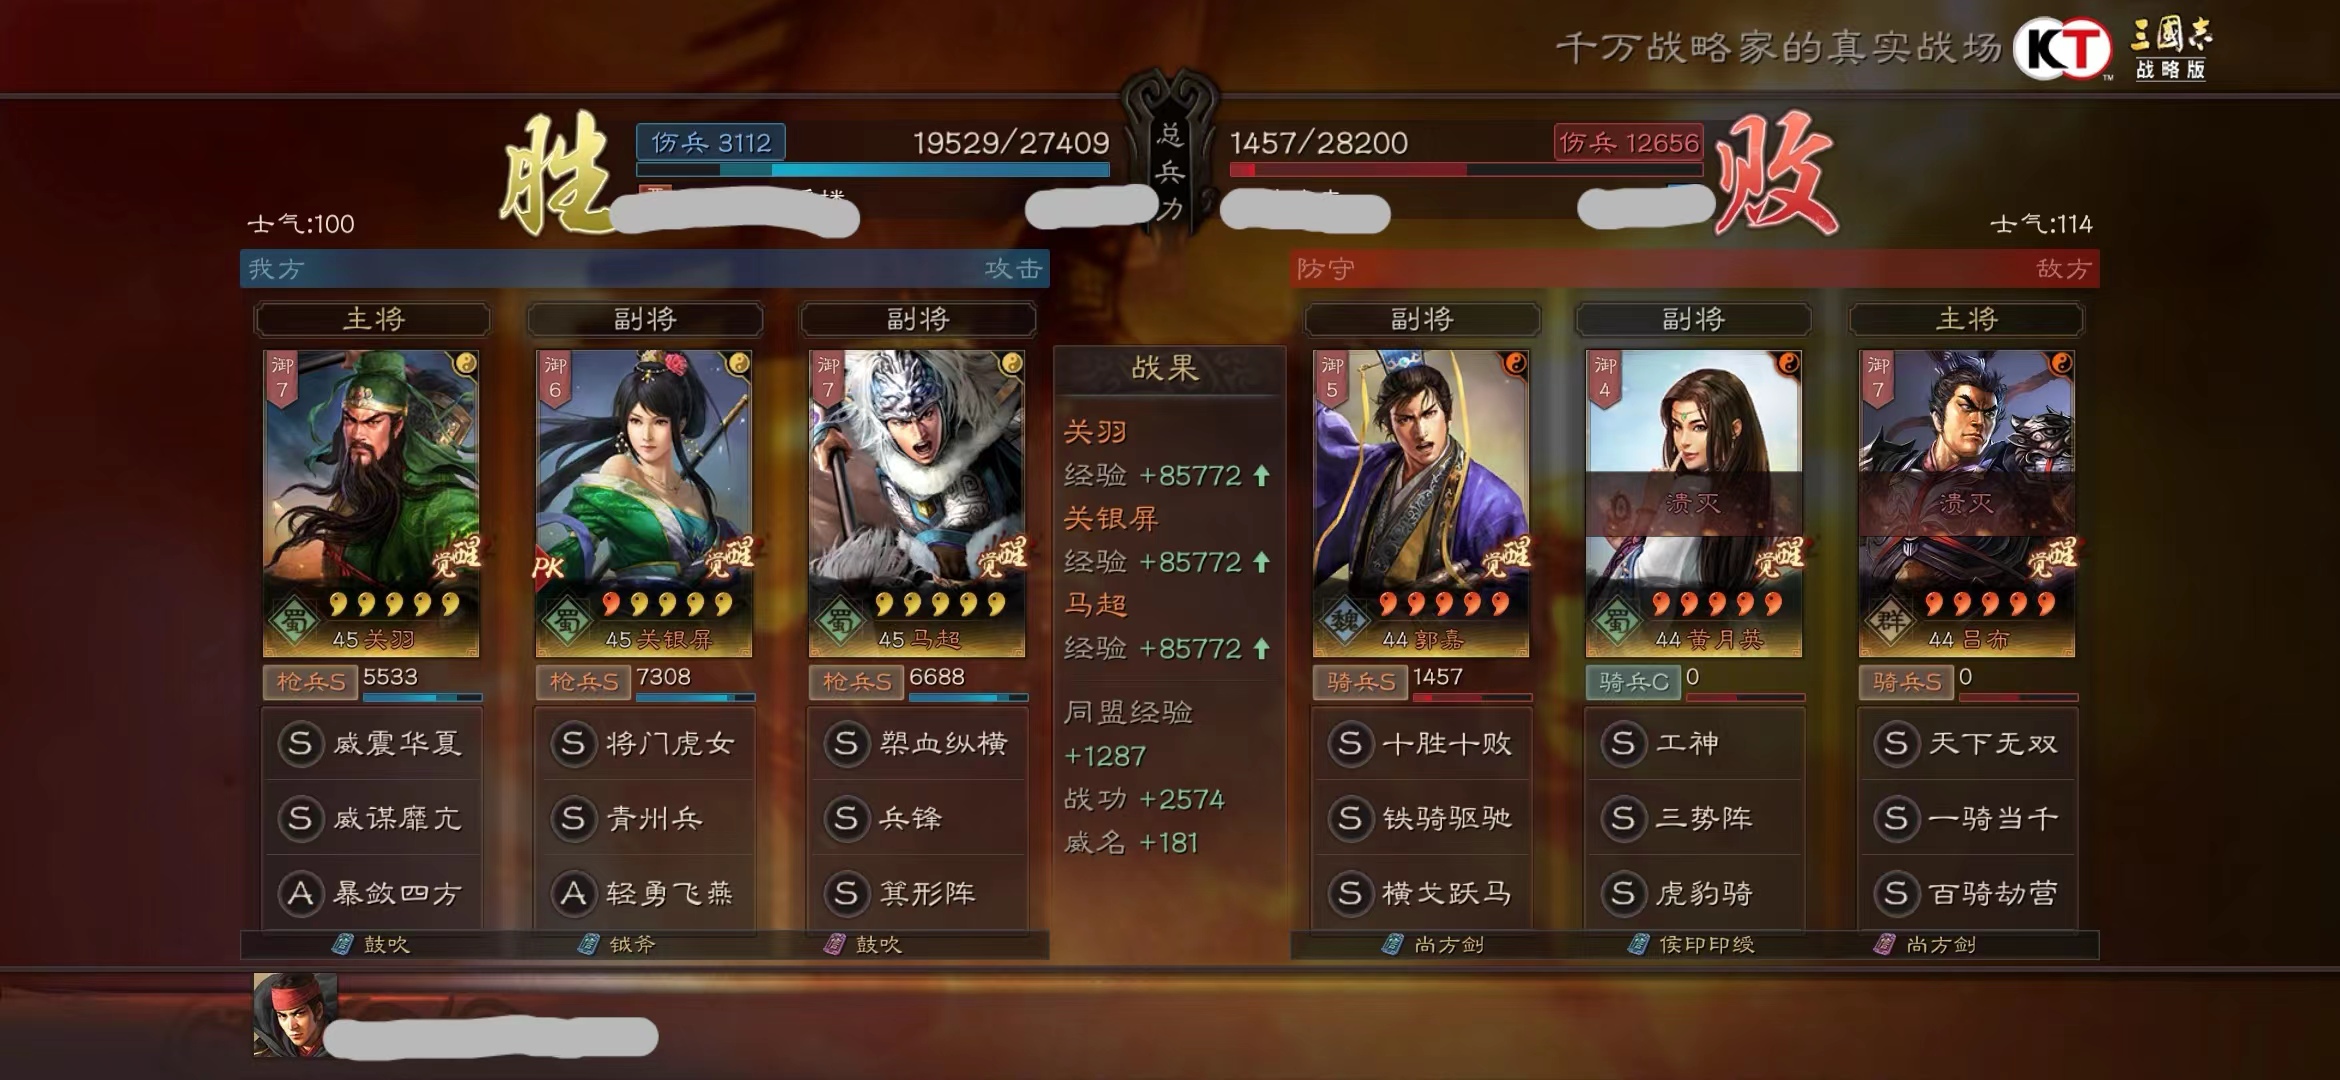Click the 伤兵 3112 wounded troops label
Viewport: 2340px width, 1080px height.
[711, 142]
